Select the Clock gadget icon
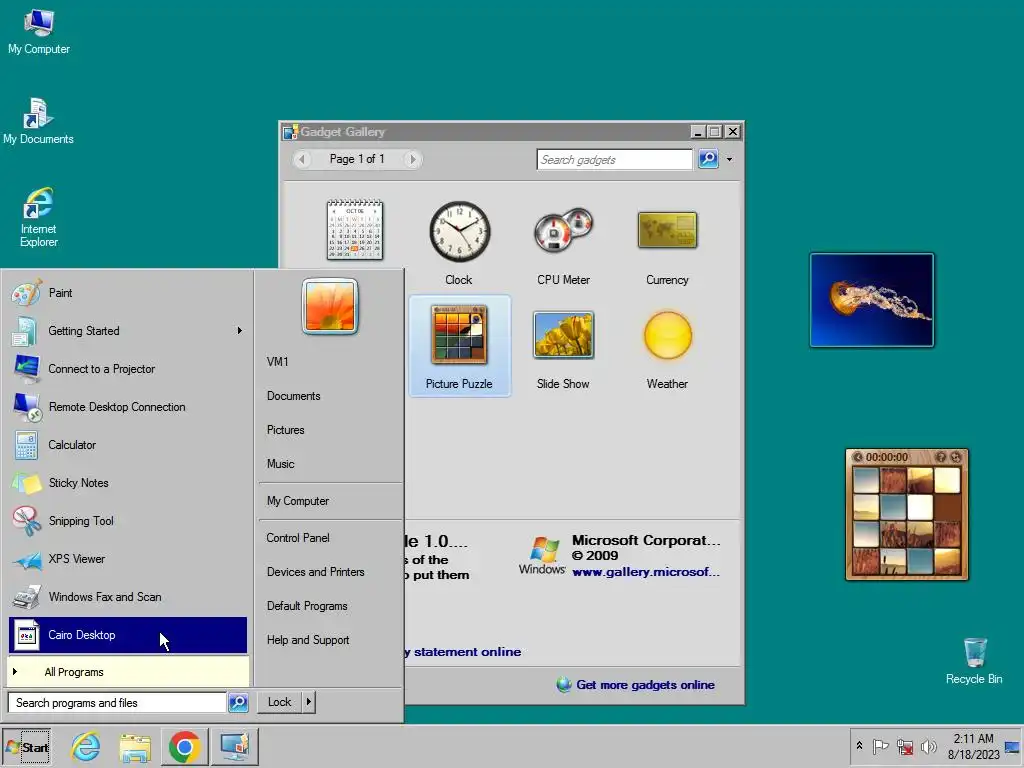The image size is (1024, 768). [x=459, y=232]
